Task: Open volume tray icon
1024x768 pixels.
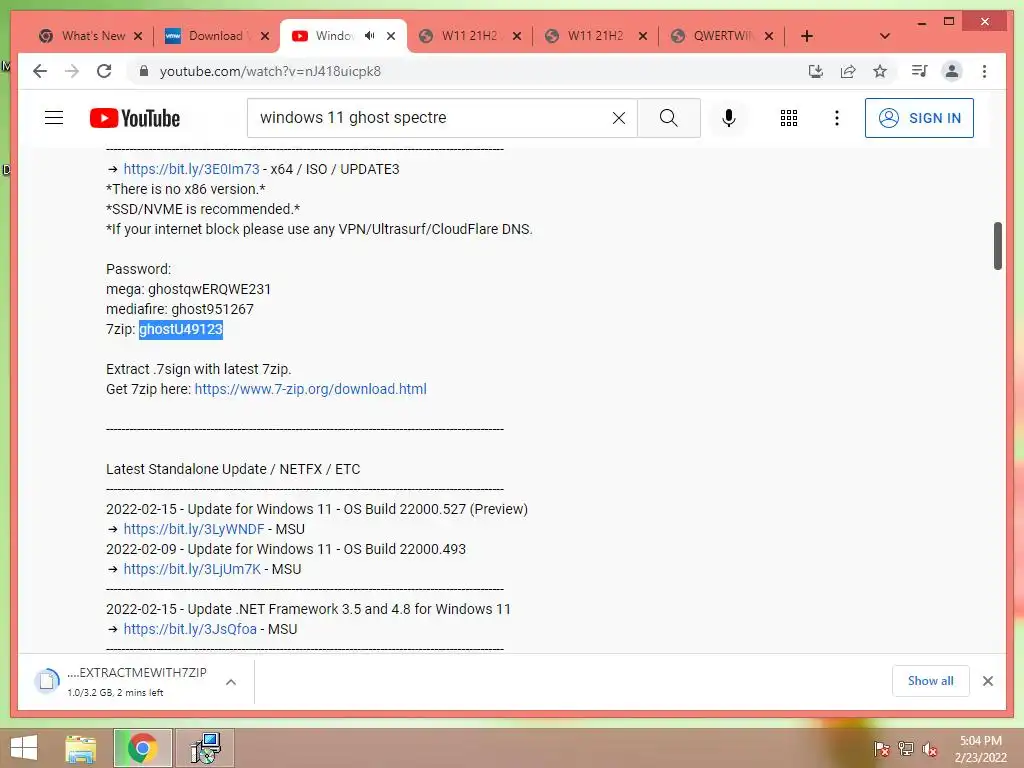Action: coord(930,749)
